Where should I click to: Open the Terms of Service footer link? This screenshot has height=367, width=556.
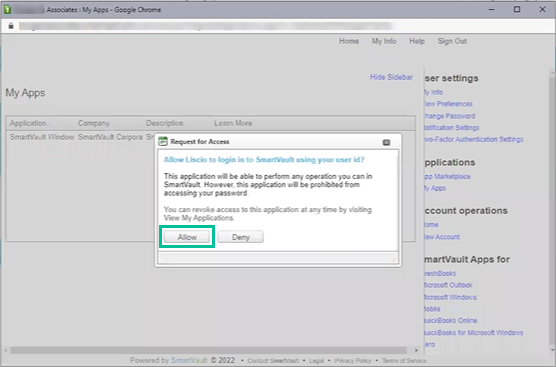[404, 361]
